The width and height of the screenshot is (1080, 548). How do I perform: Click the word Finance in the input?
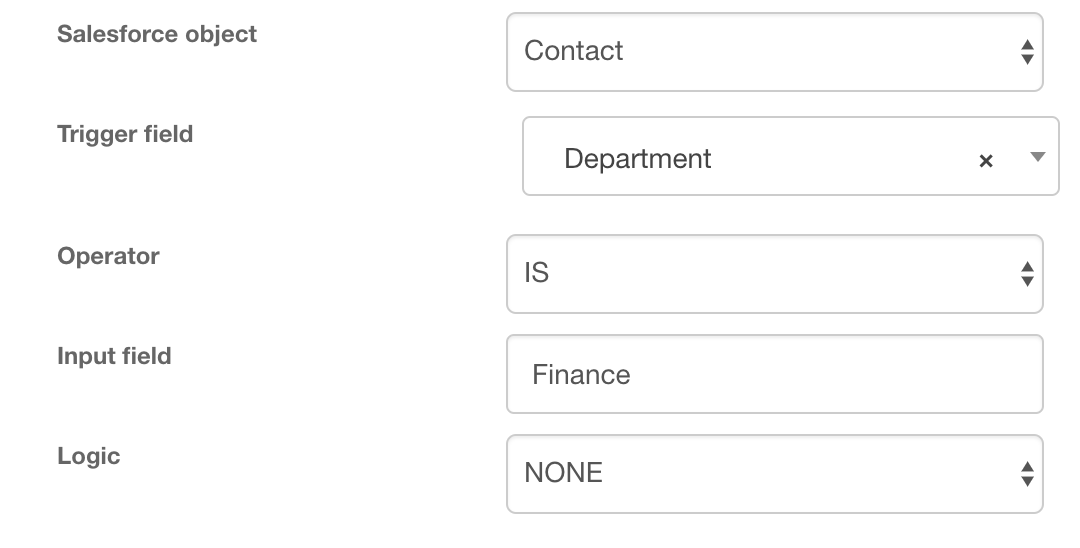(581, 375)
